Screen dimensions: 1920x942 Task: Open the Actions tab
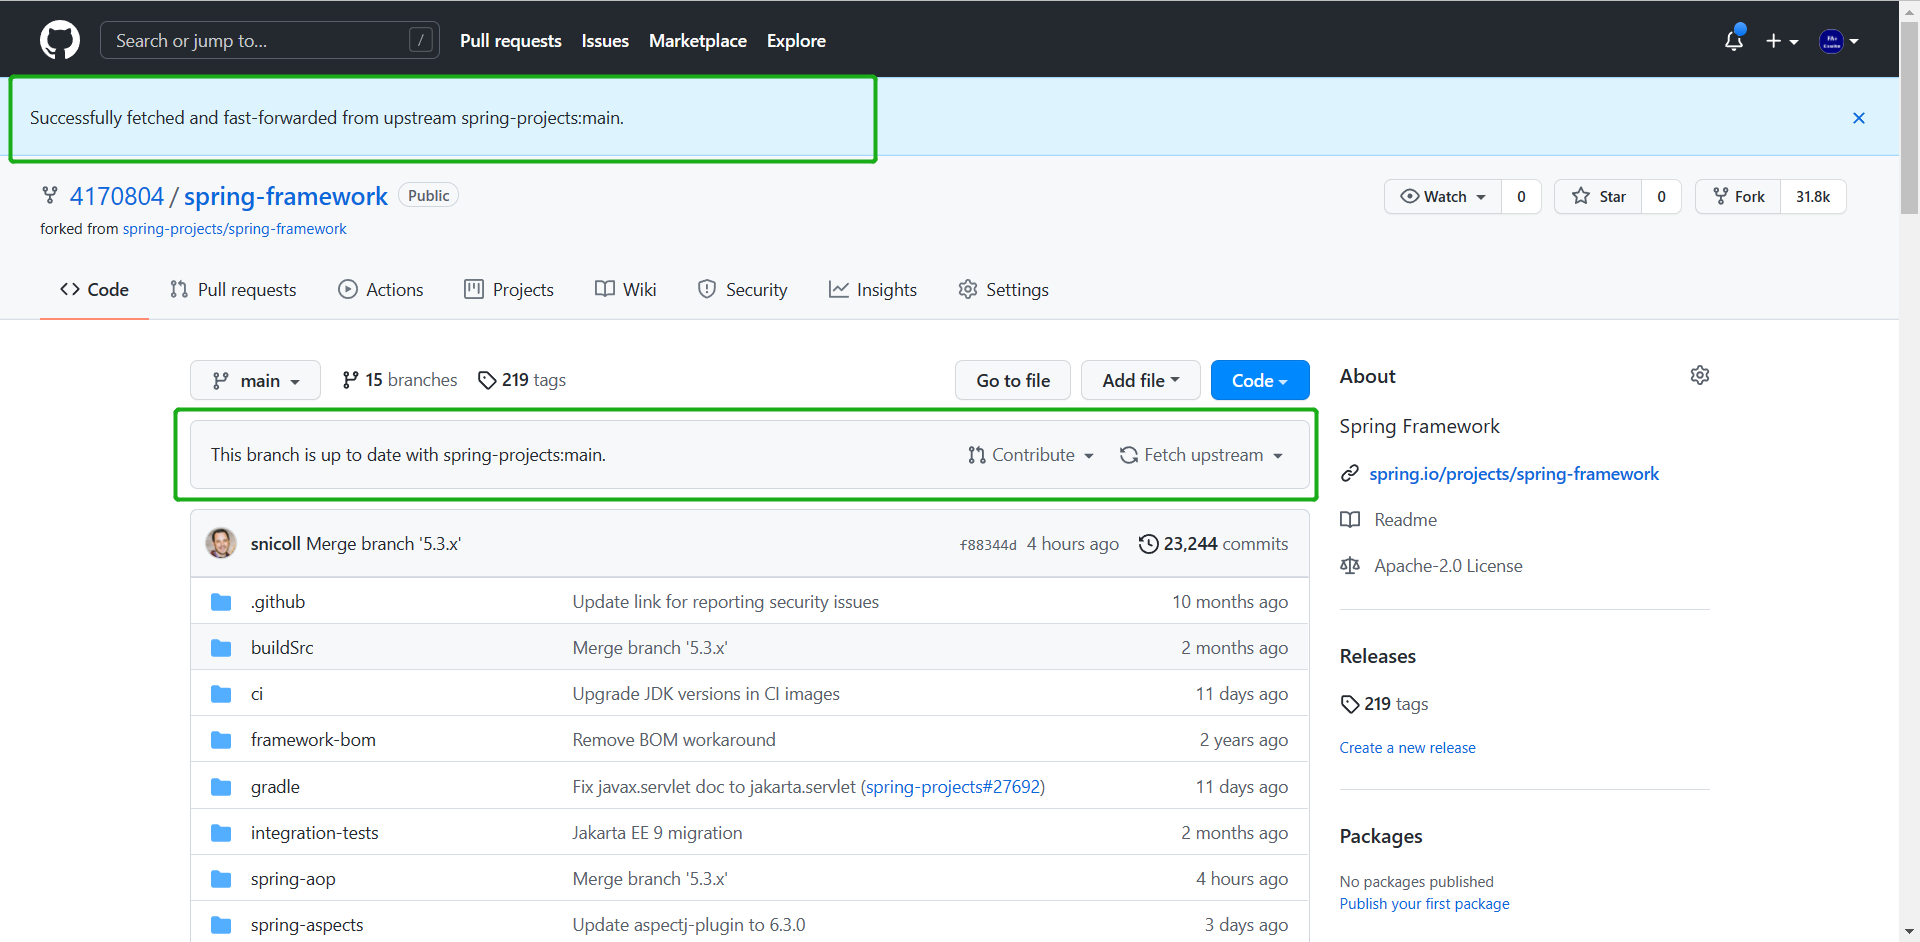coord(381,289)
